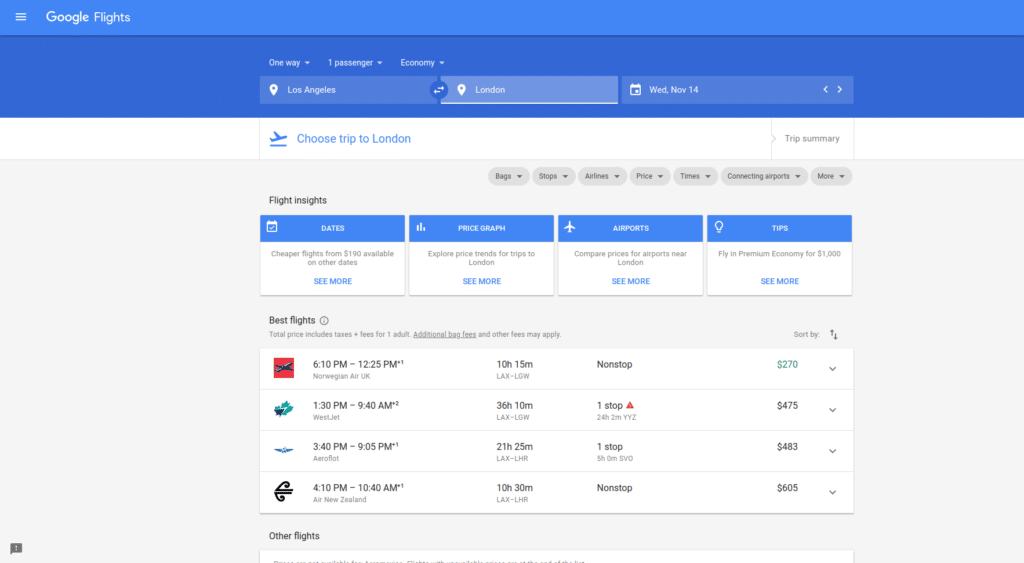Screen dimensions: 1024x563
Task: Open the Airlines filter
Action: 602,176
